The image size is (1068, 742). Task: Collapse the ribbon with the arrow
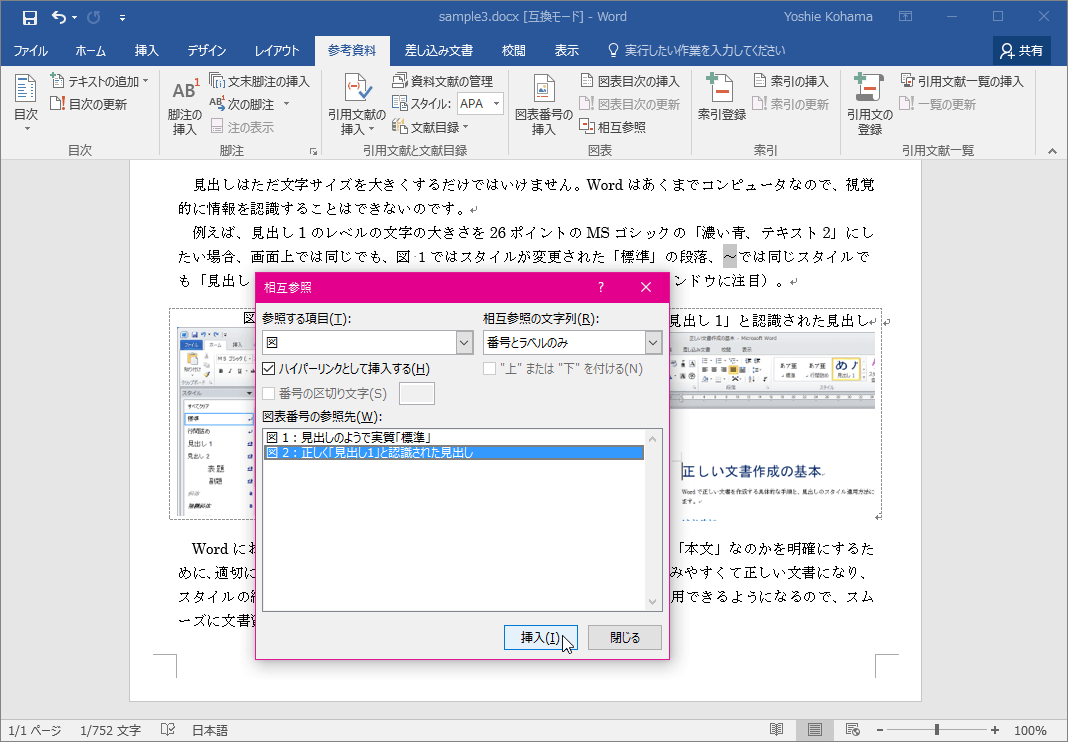click(1052, 151)
